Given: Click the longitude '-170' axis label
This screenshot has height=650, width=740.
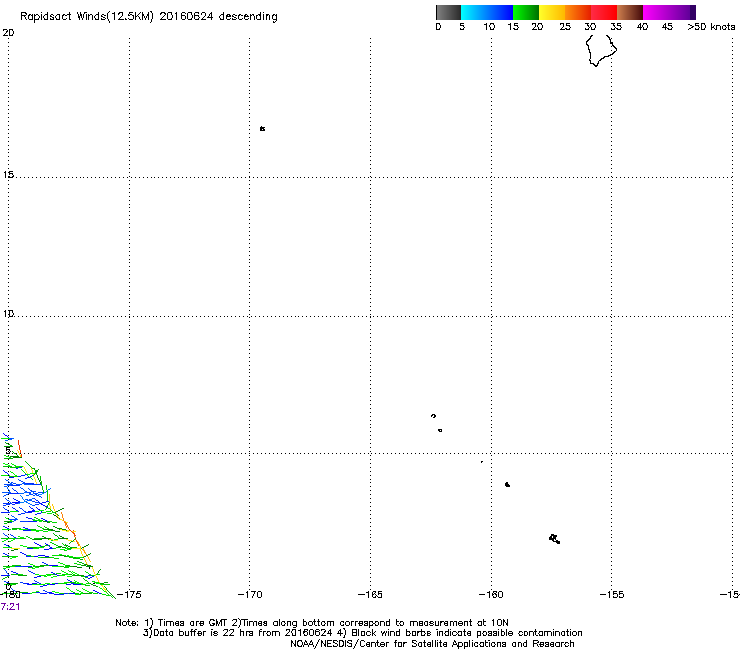Looking at the screenshot, I should point(250,594).
